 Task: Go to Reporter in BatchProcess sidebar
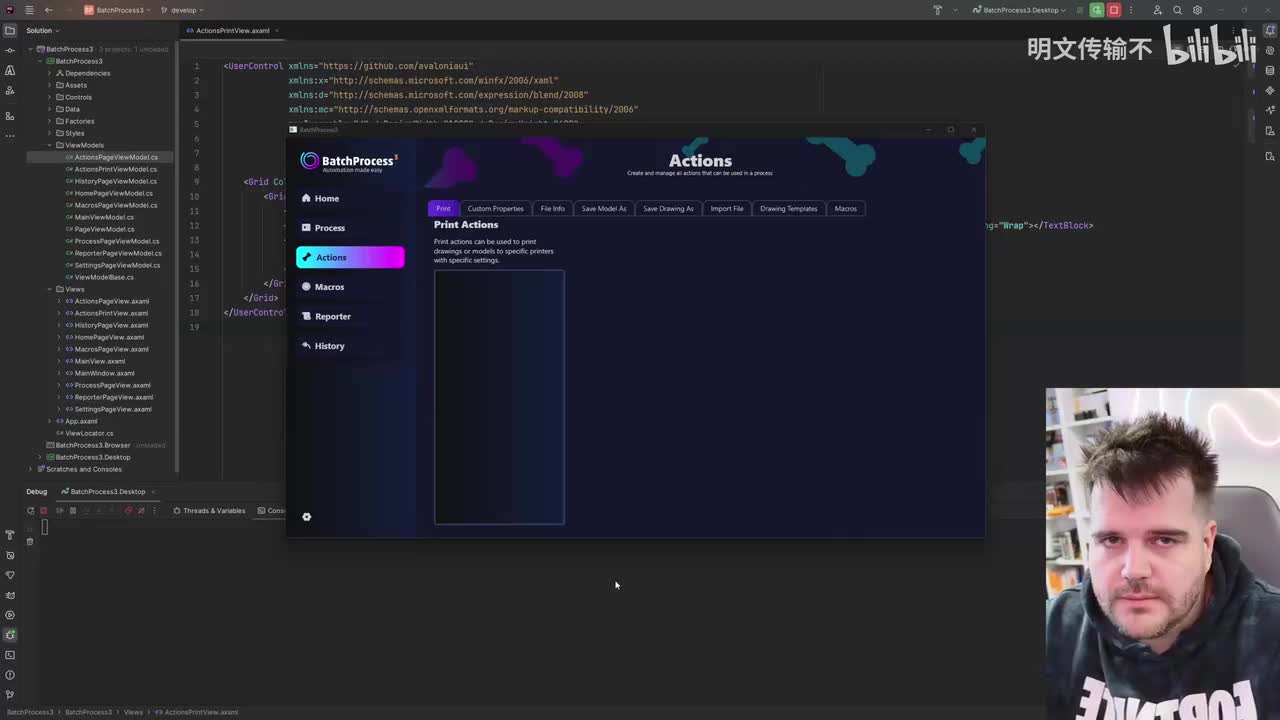tap(350, 317)
